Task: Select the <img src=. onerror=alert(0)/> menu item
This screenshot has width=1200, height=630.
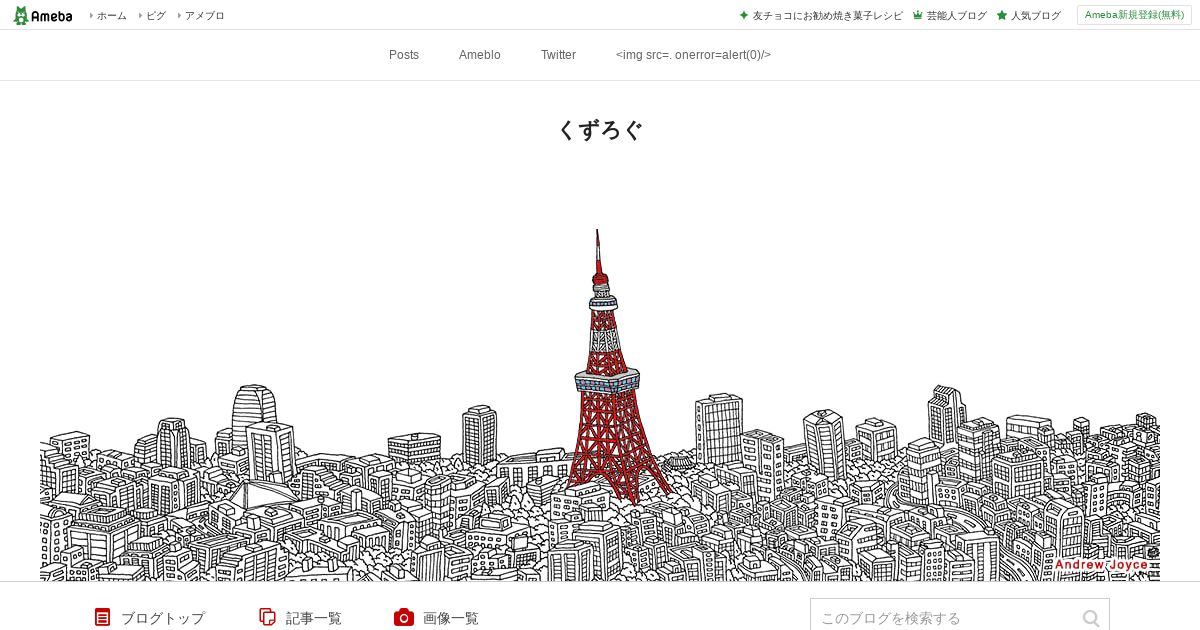Action: pos(693,55)
